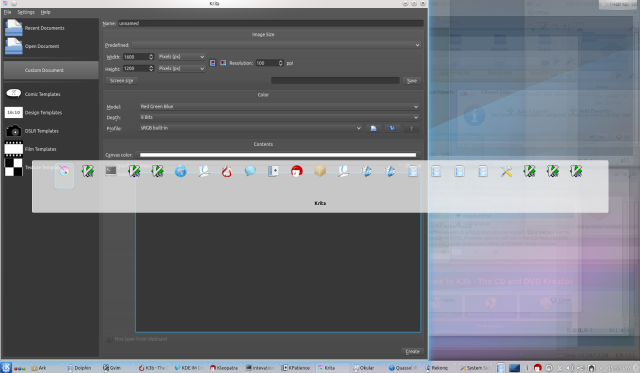Select Recent Documents in the sidebar
This screenshot has height=373, width=640.
click(51, 28)
